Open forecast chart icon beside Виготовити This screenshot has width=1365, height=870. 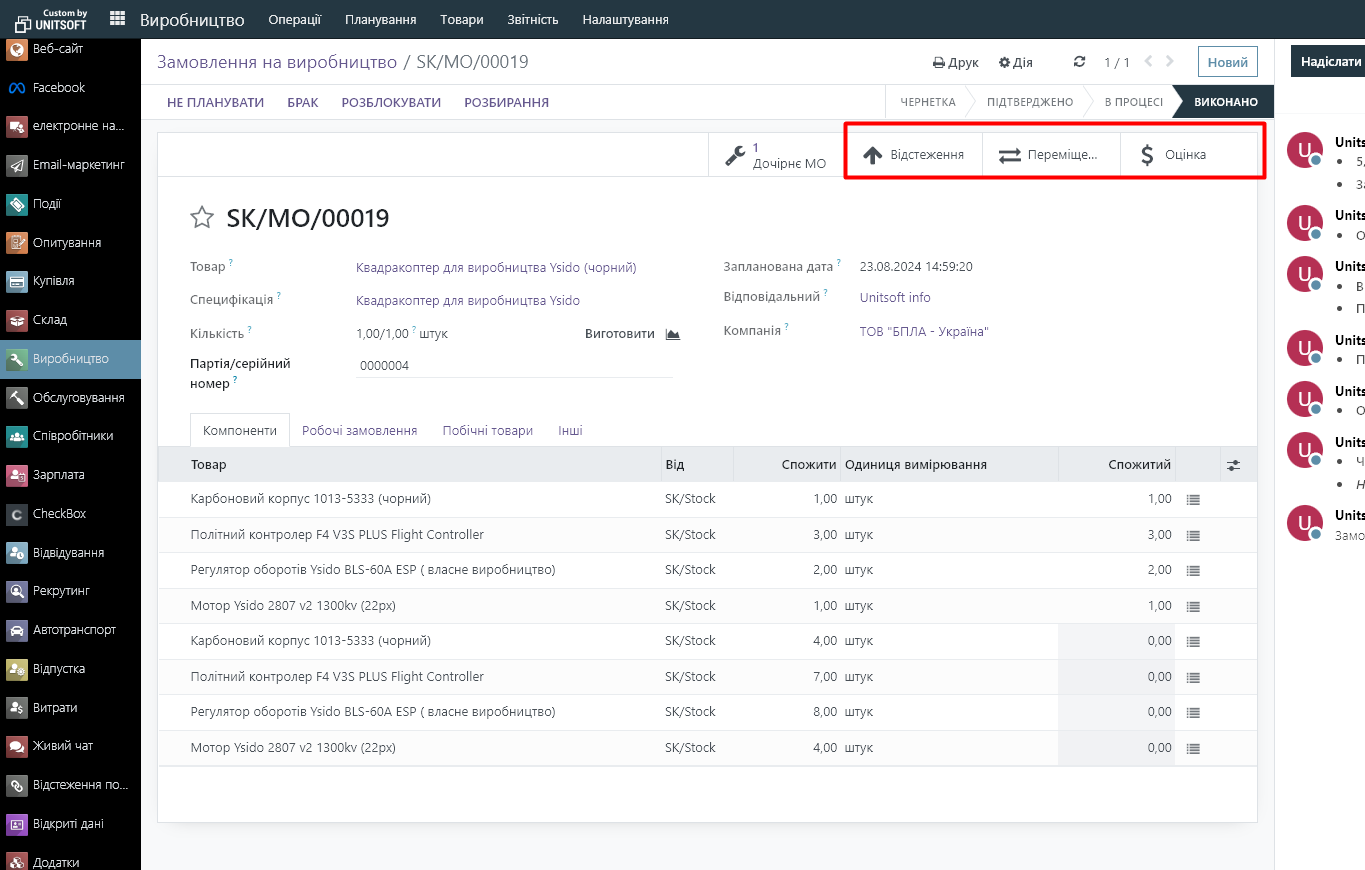pos(673,334)
